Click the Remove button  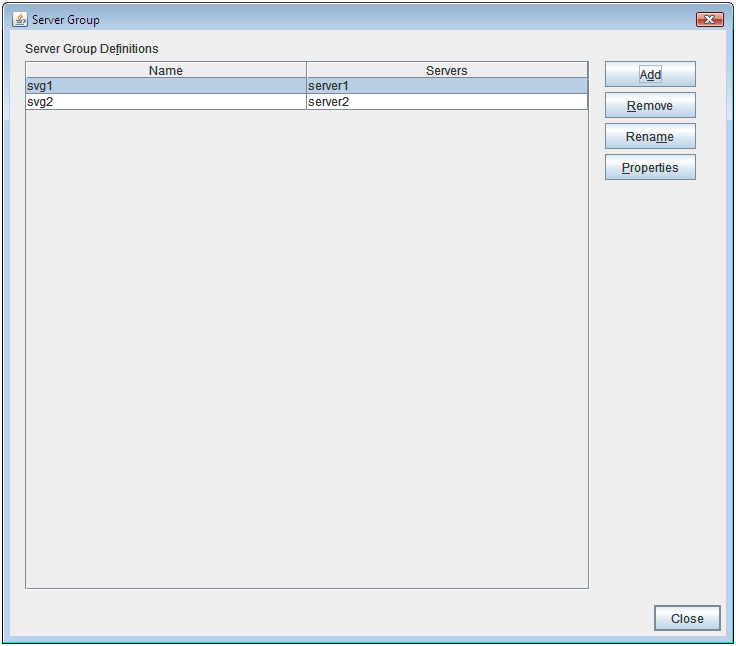point(650,106)
